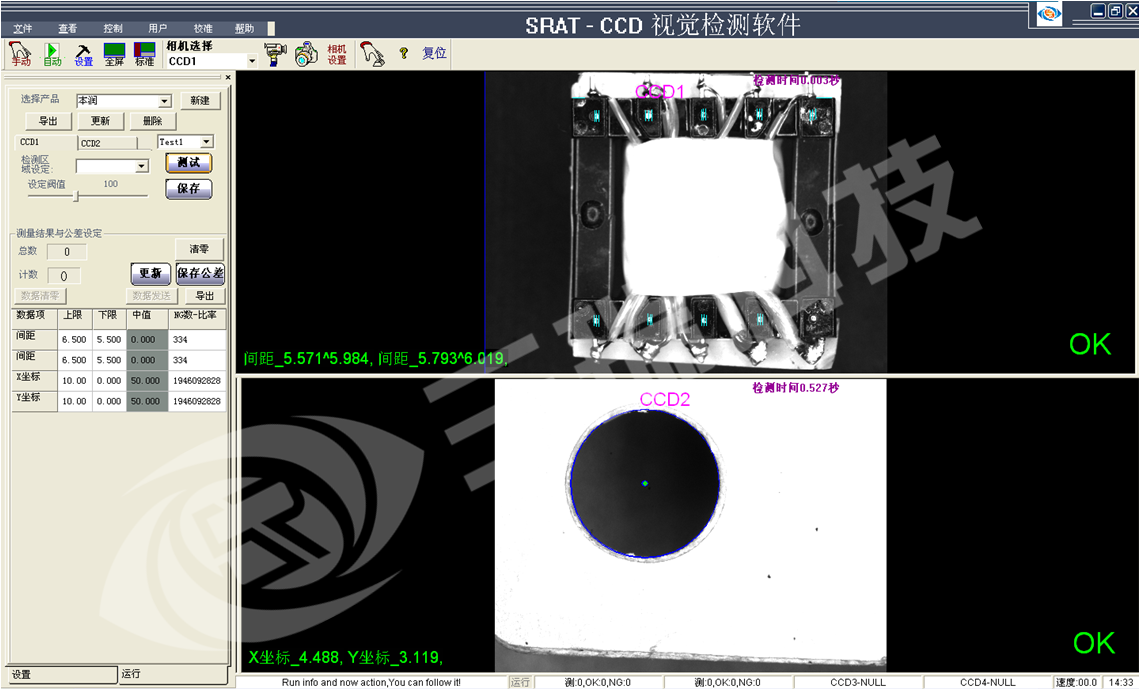The width and height of the screenshot is (1140, 690).
Task: Open settings with the 设置 hammer icon
Action: 84,54
